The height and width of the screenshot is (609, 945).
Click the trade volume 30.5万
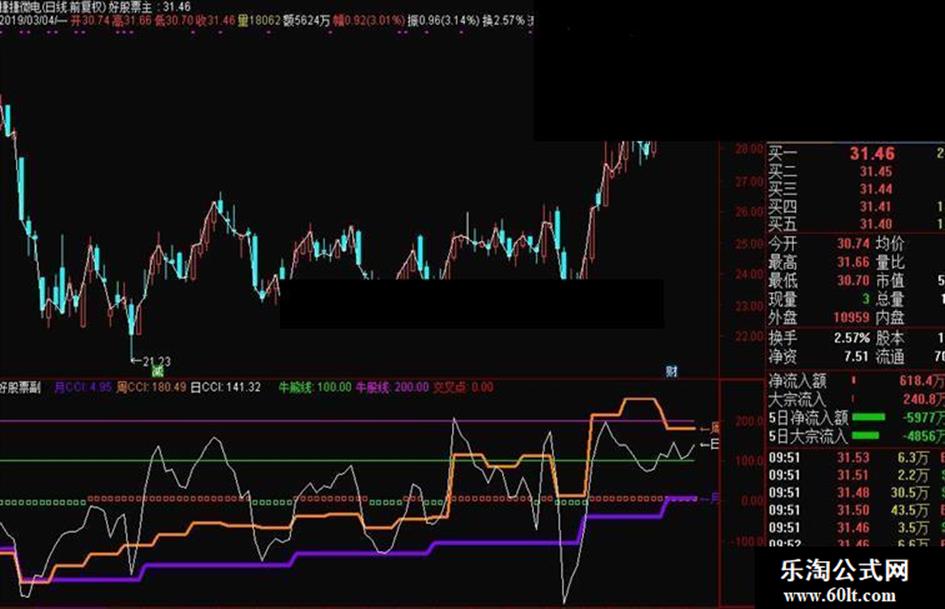(910, 493)
